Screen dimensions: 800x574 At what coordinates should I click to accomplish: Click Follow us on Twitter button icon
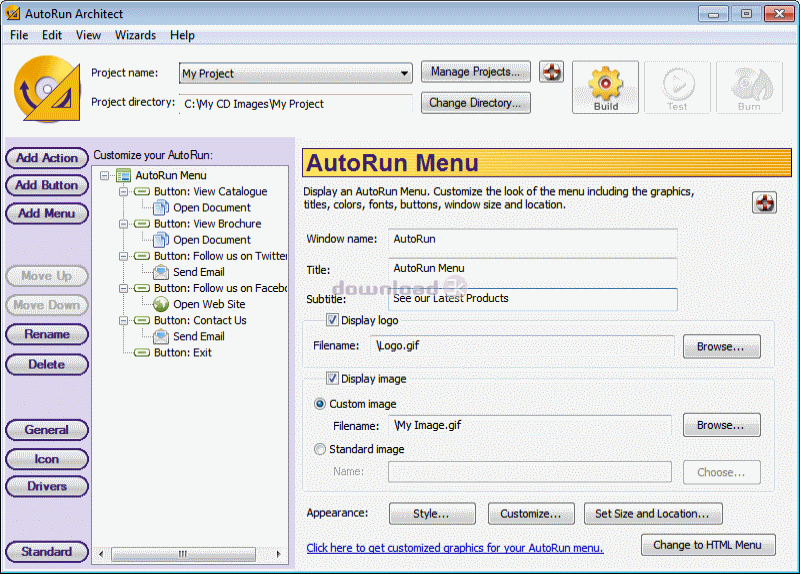(142, 256)
